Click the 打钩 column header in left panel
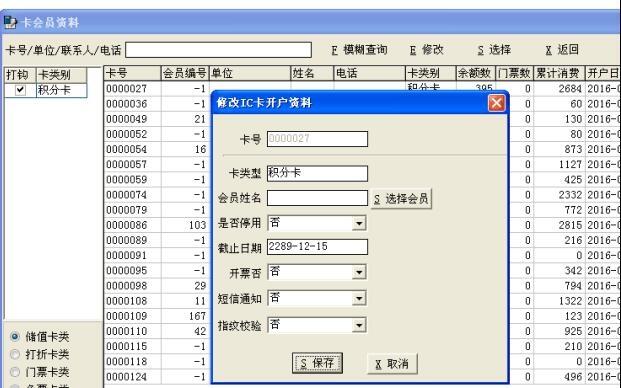621x388 pixels. [x=20, y=75]
